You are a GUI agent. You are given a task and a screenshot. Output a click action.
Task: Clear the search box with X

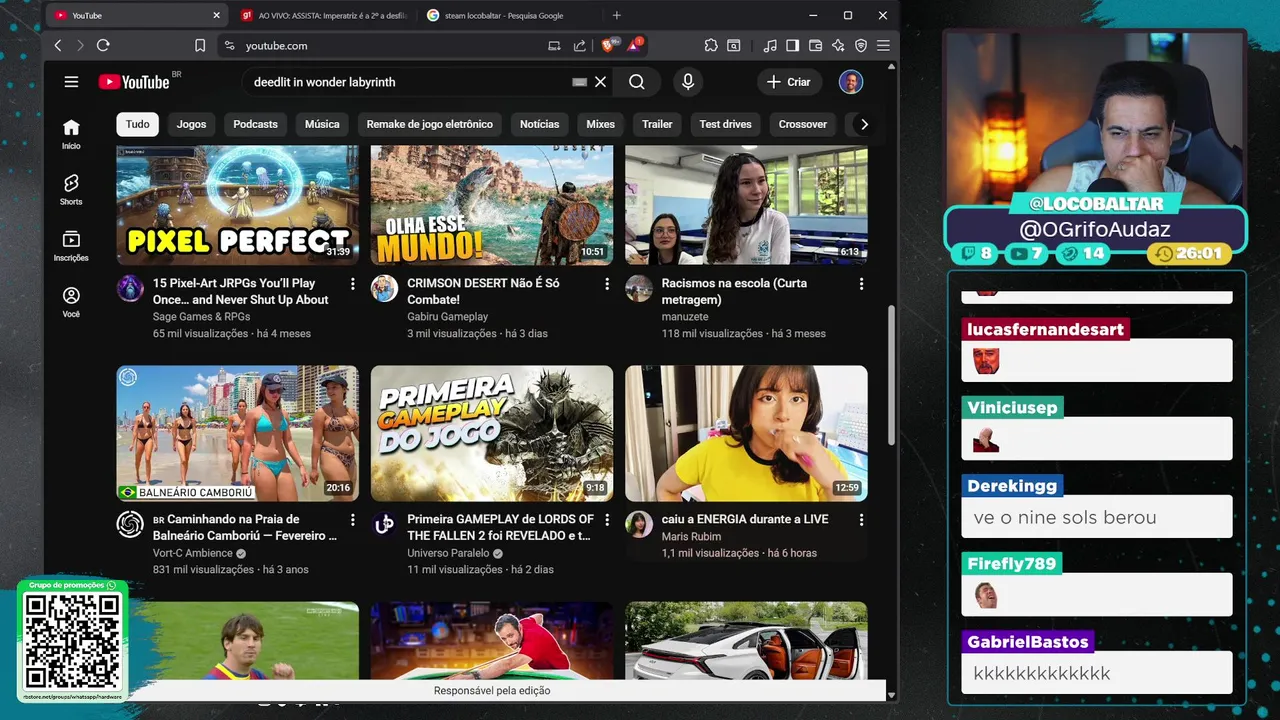(x=600, y=82)
